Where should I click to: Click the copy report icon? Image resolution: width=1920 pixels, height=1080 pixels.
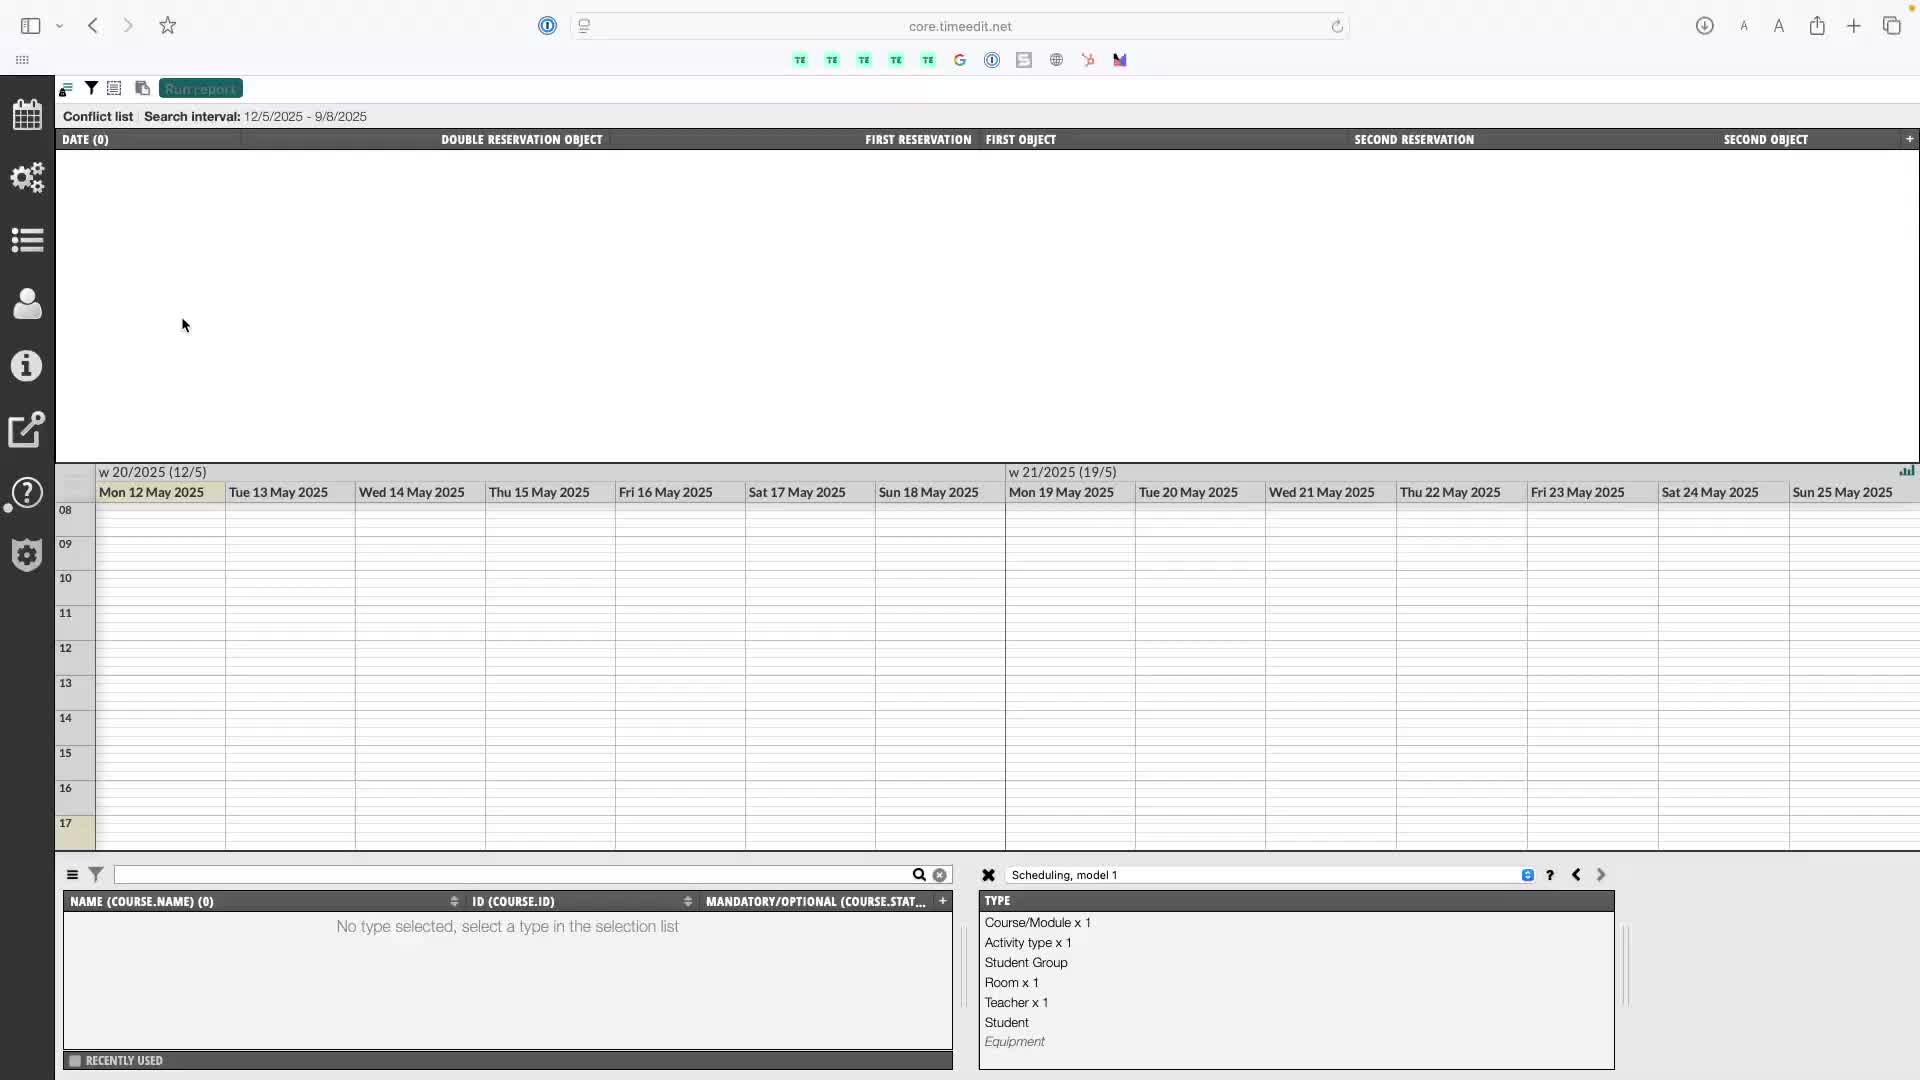(142, 88)
